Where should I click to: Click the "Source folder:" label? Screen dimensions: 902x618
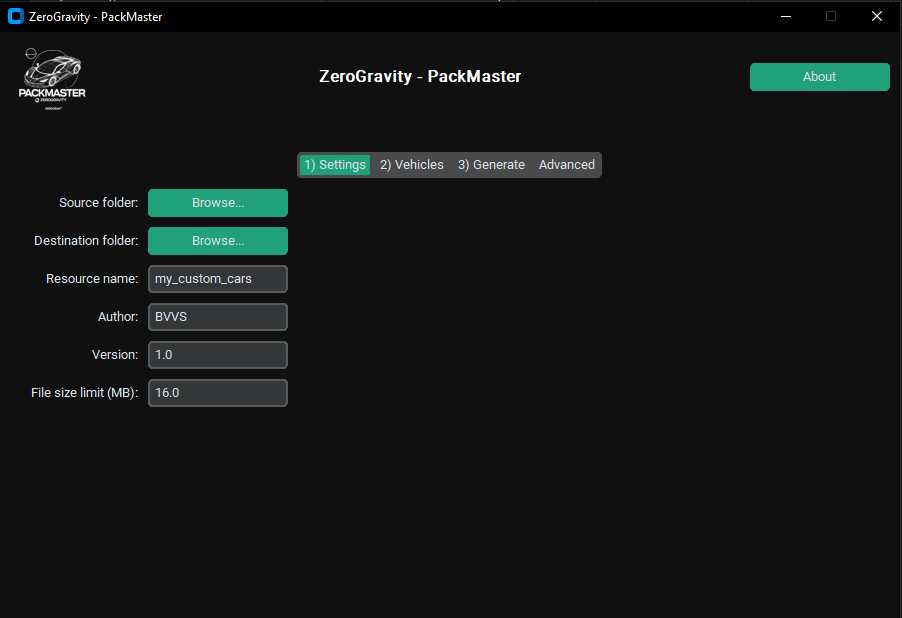(x=98, y=203)
